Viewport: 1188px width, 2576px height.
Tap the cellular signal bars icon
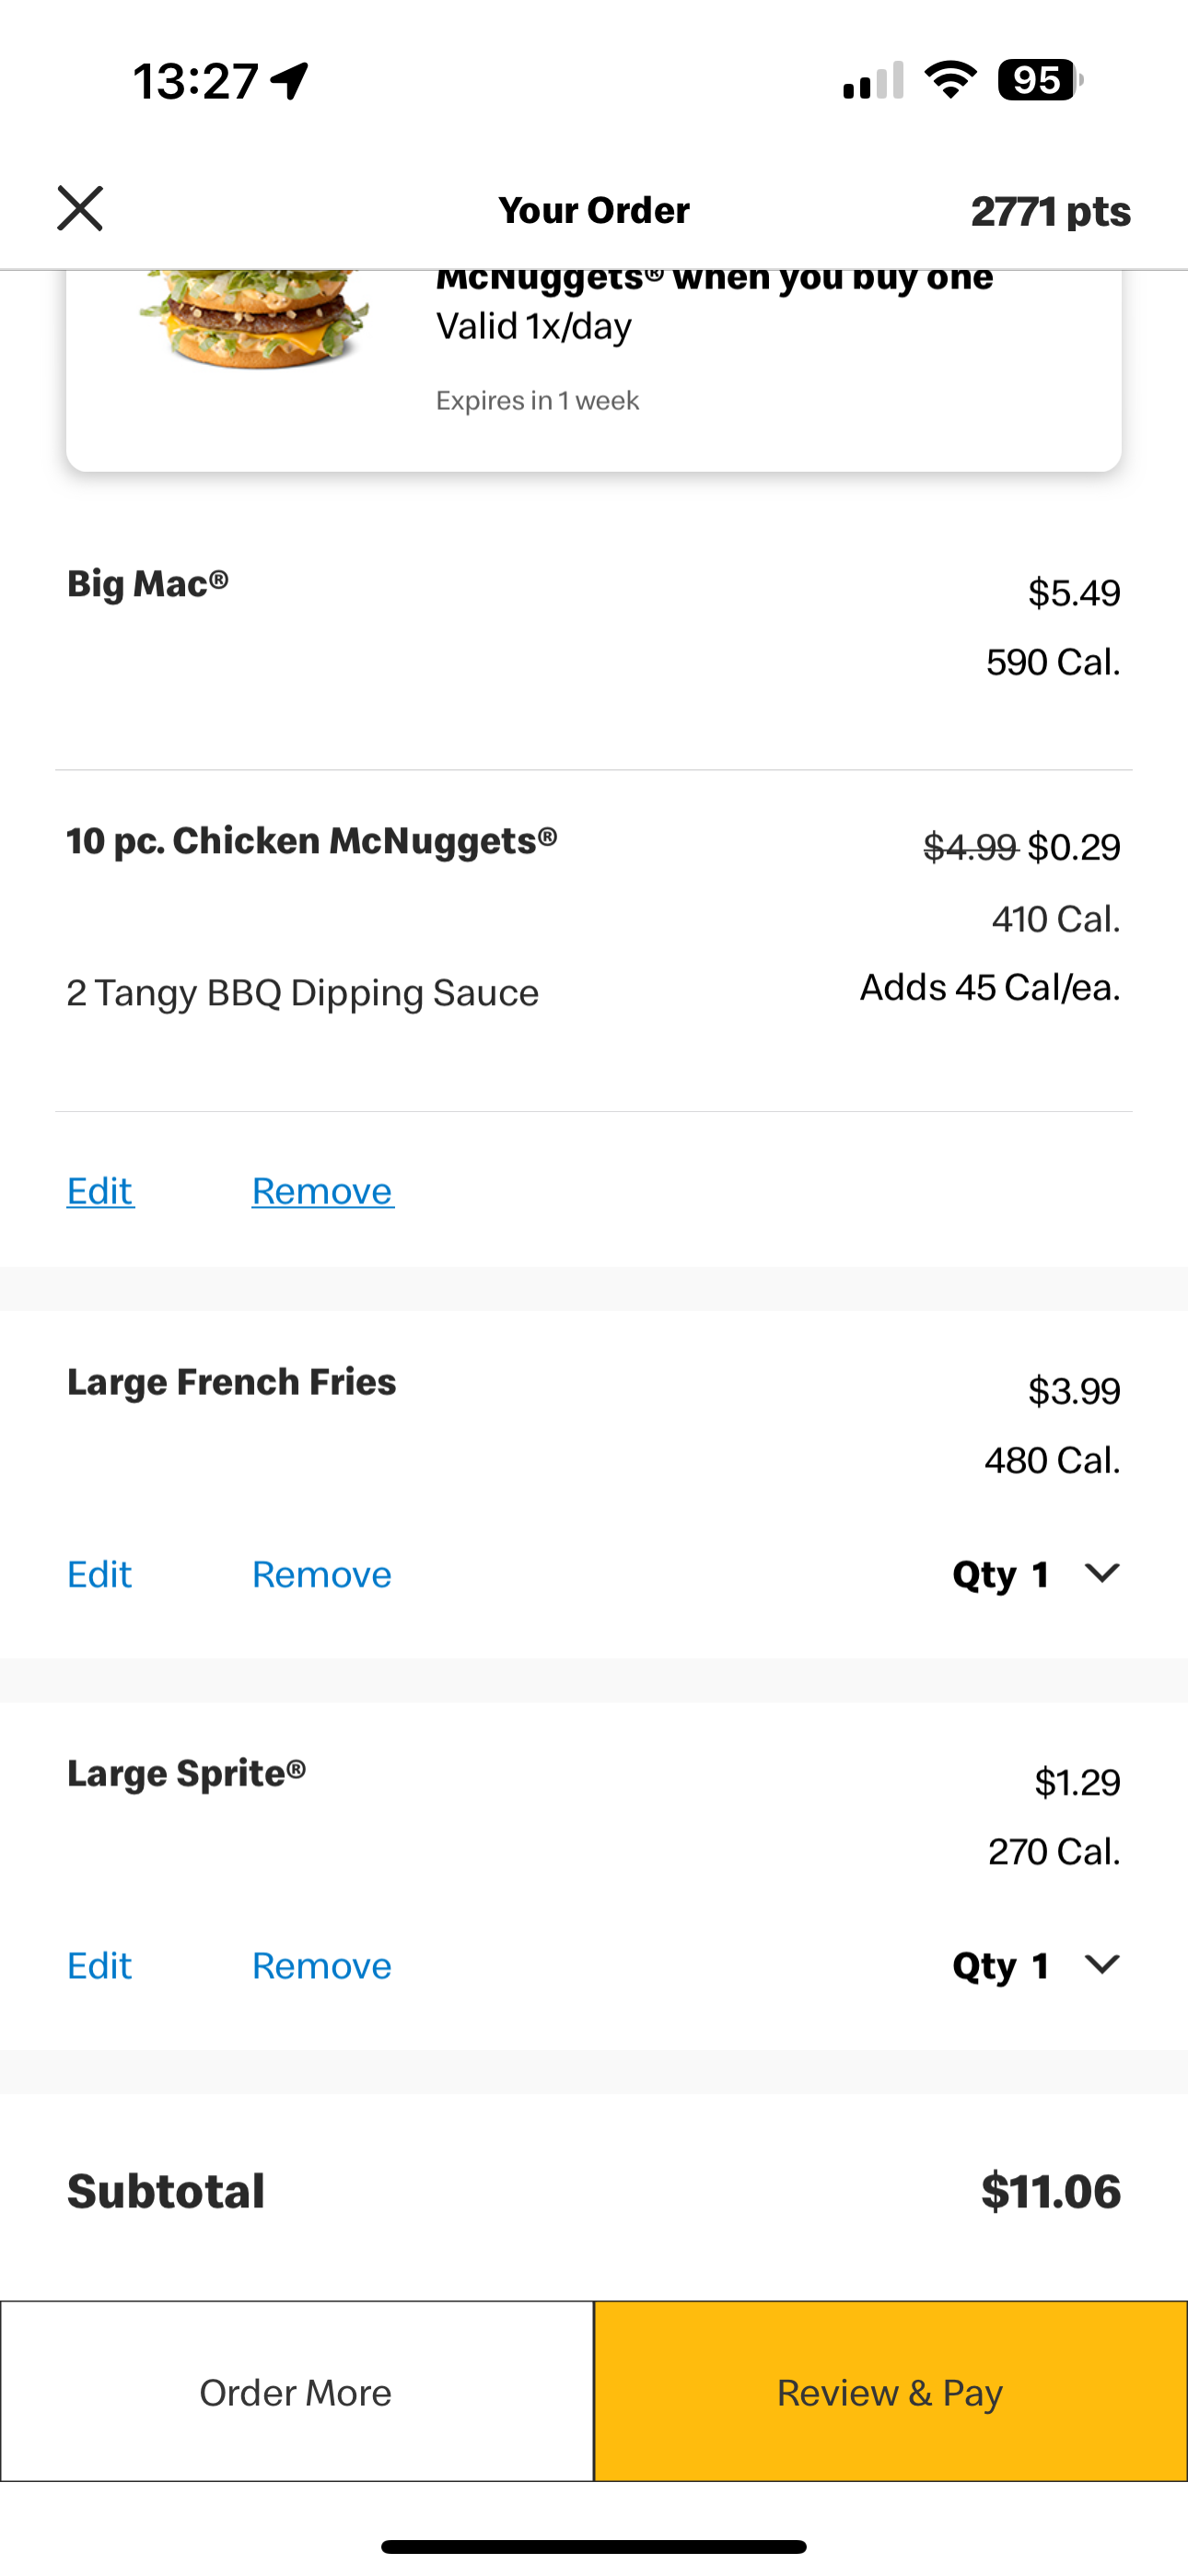(874, 80)
